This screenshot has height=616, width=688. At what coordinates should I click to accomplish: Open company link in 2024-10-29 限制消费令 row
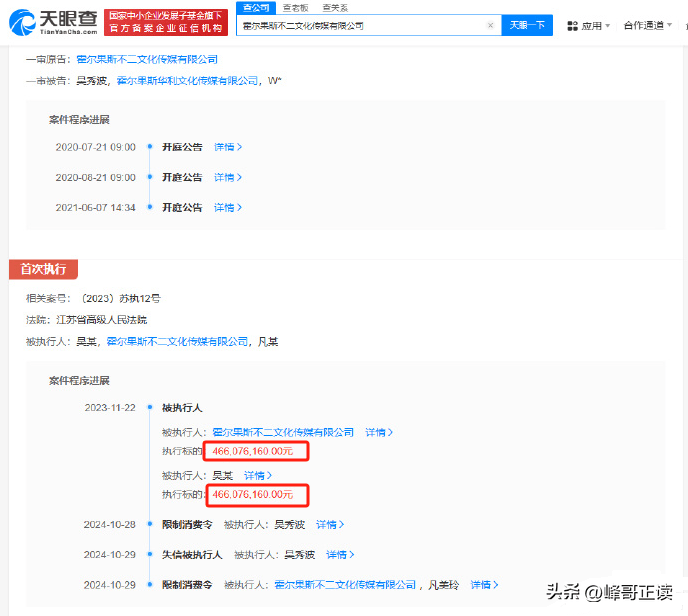click(x=345, y=585)
